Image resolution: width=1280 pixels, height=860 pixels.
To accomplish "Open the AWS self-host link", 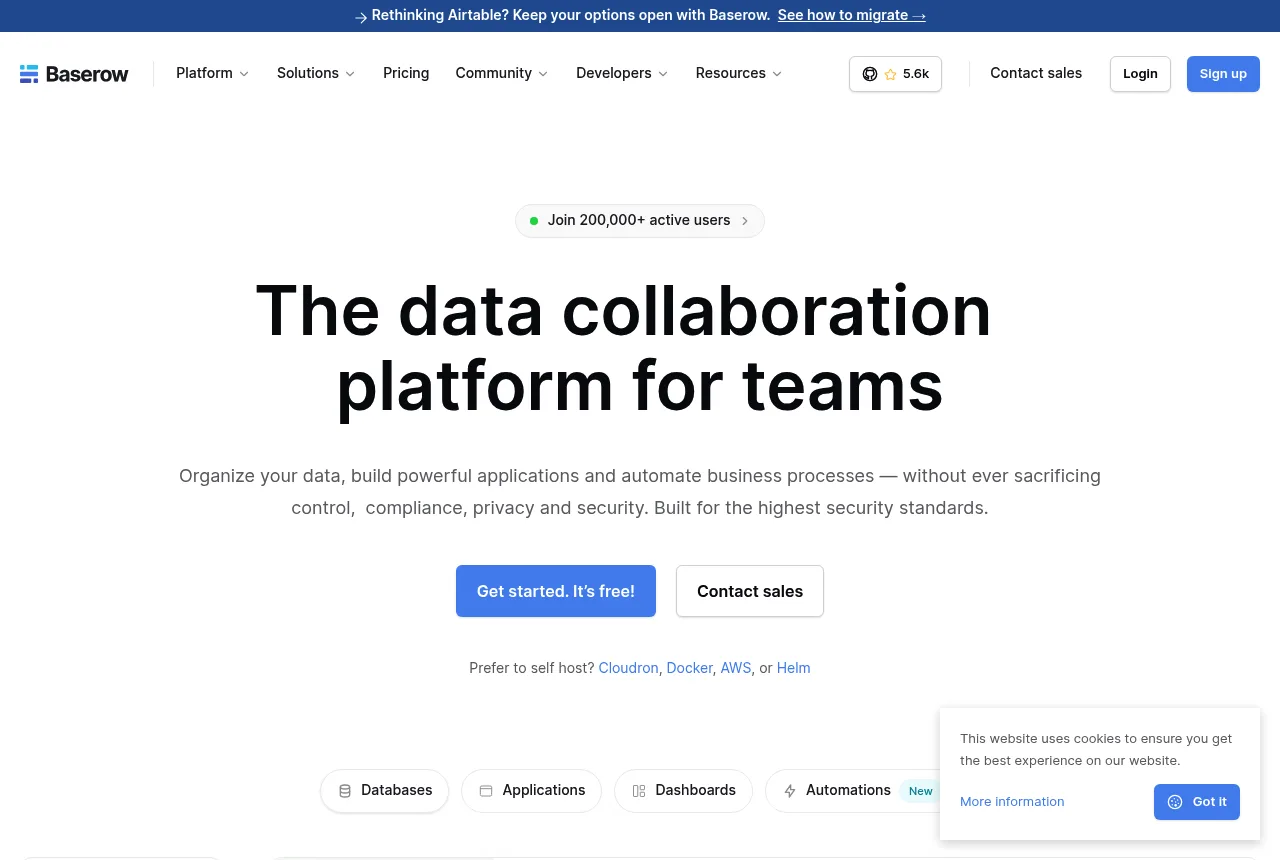I will (736, 668).
